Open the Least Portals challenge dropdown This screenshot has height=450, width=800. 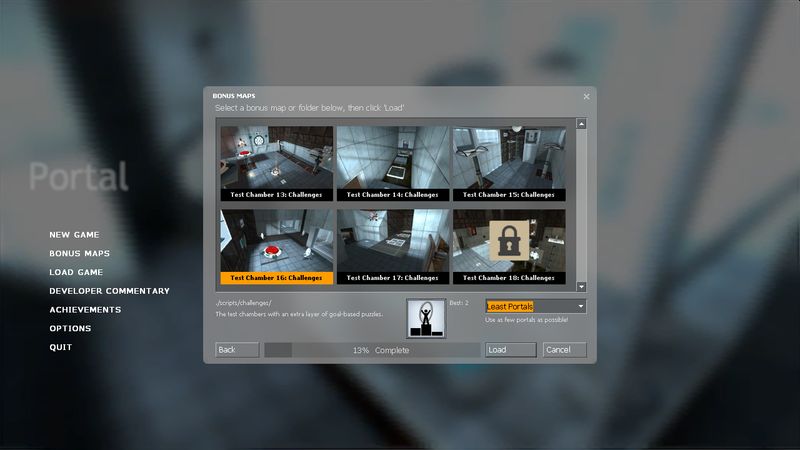pos(535,306)
